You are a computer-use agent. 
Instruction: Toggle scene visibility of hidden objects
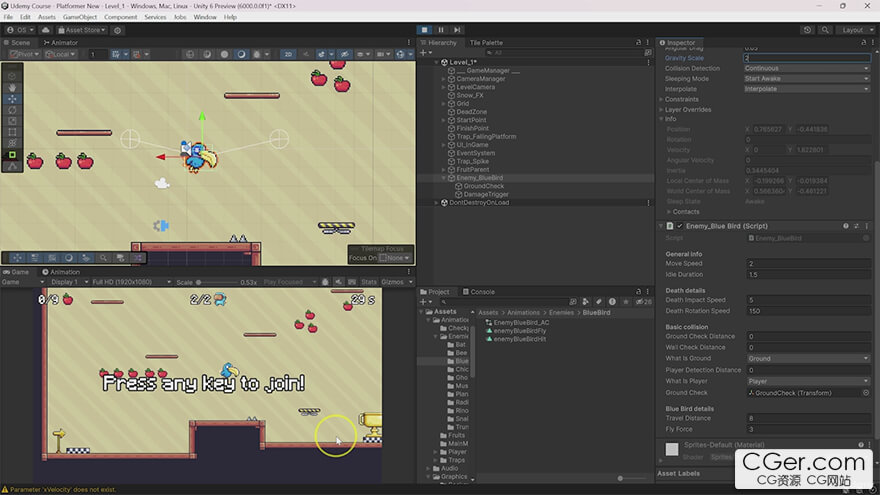tap(345, 54)
